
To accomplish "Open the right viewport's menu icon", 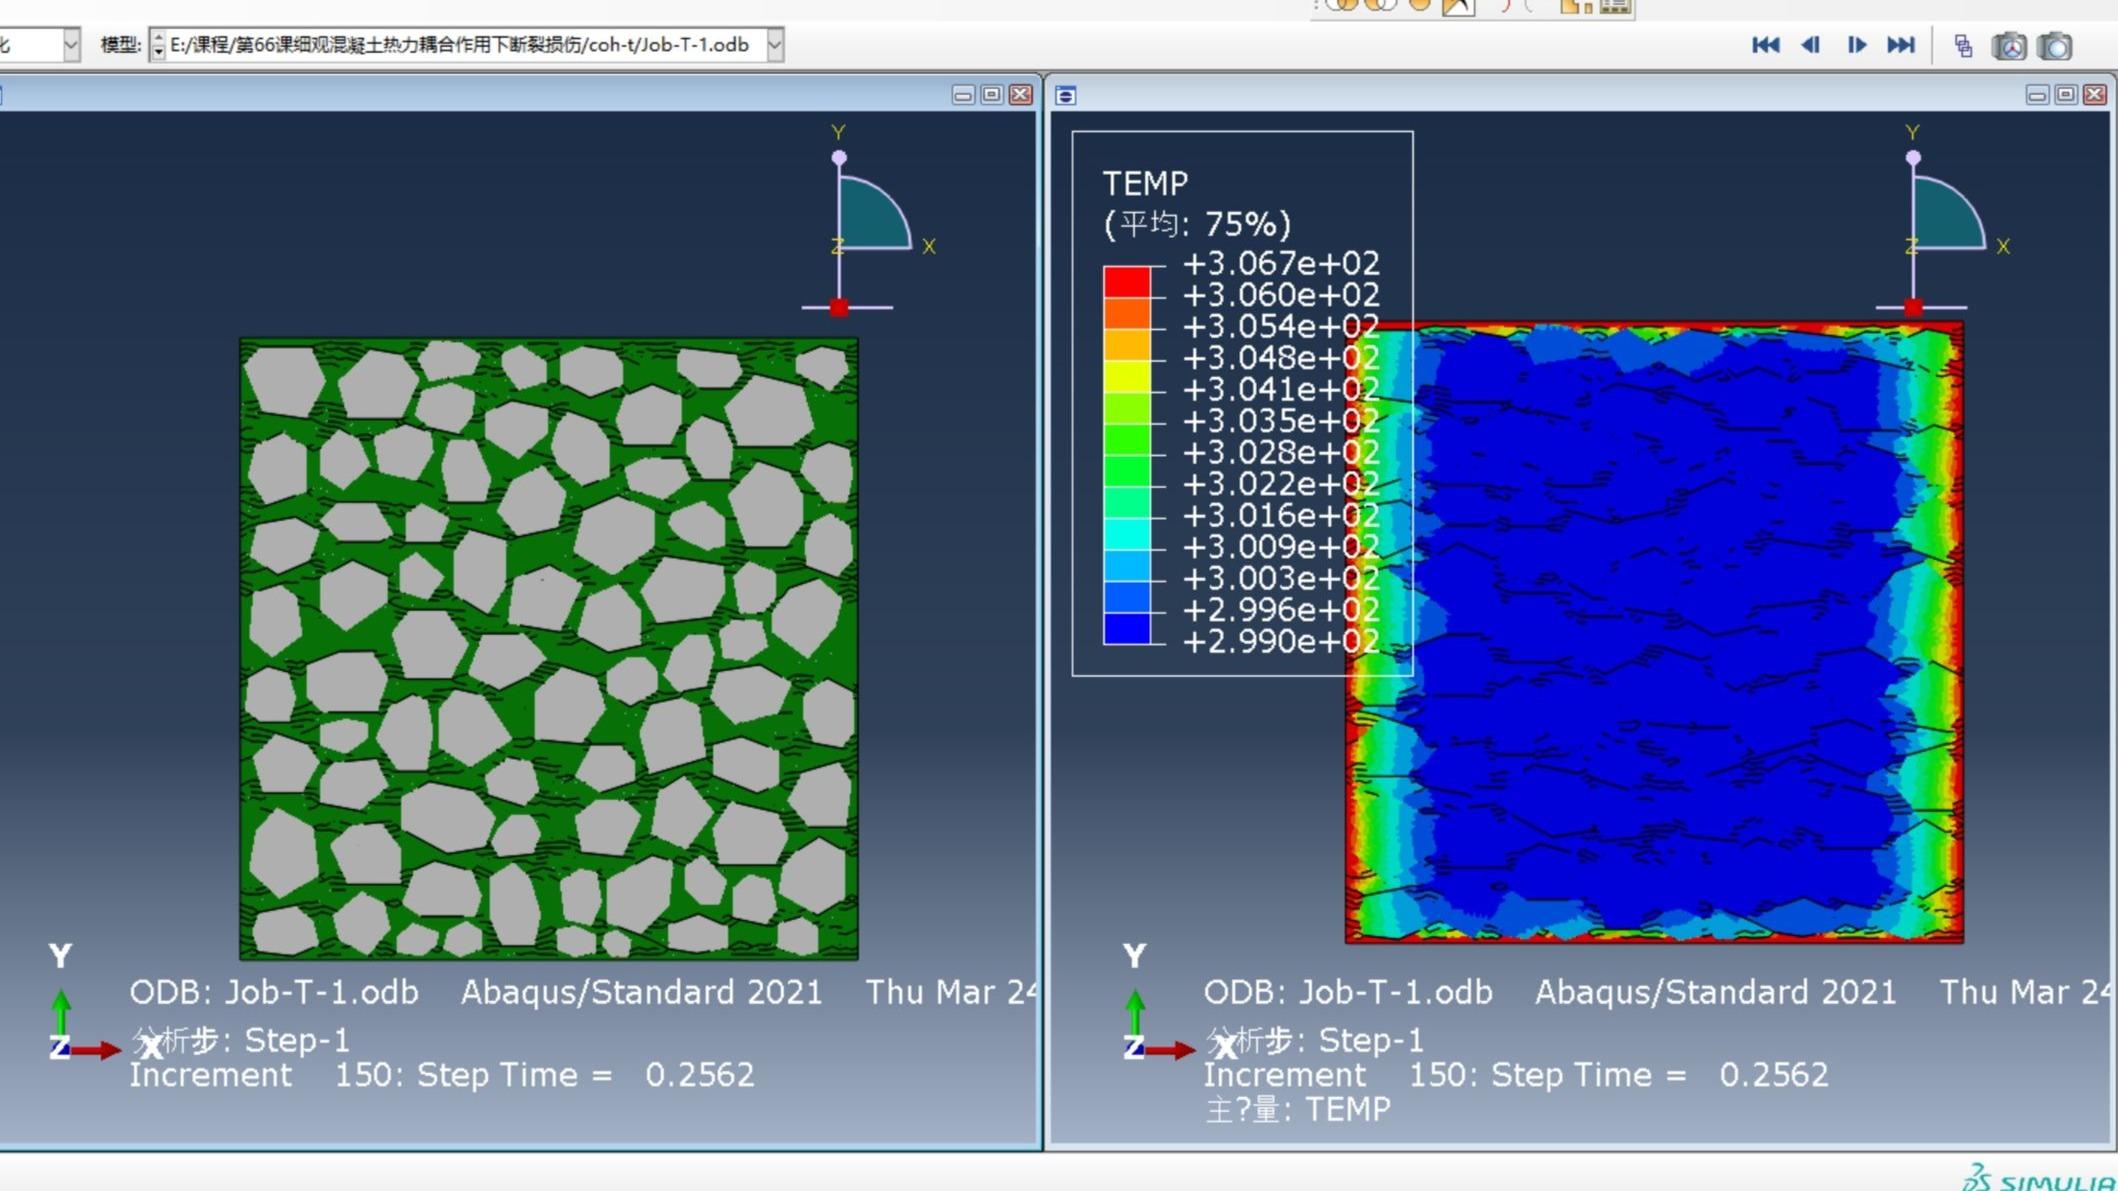I will [1066, 95].
